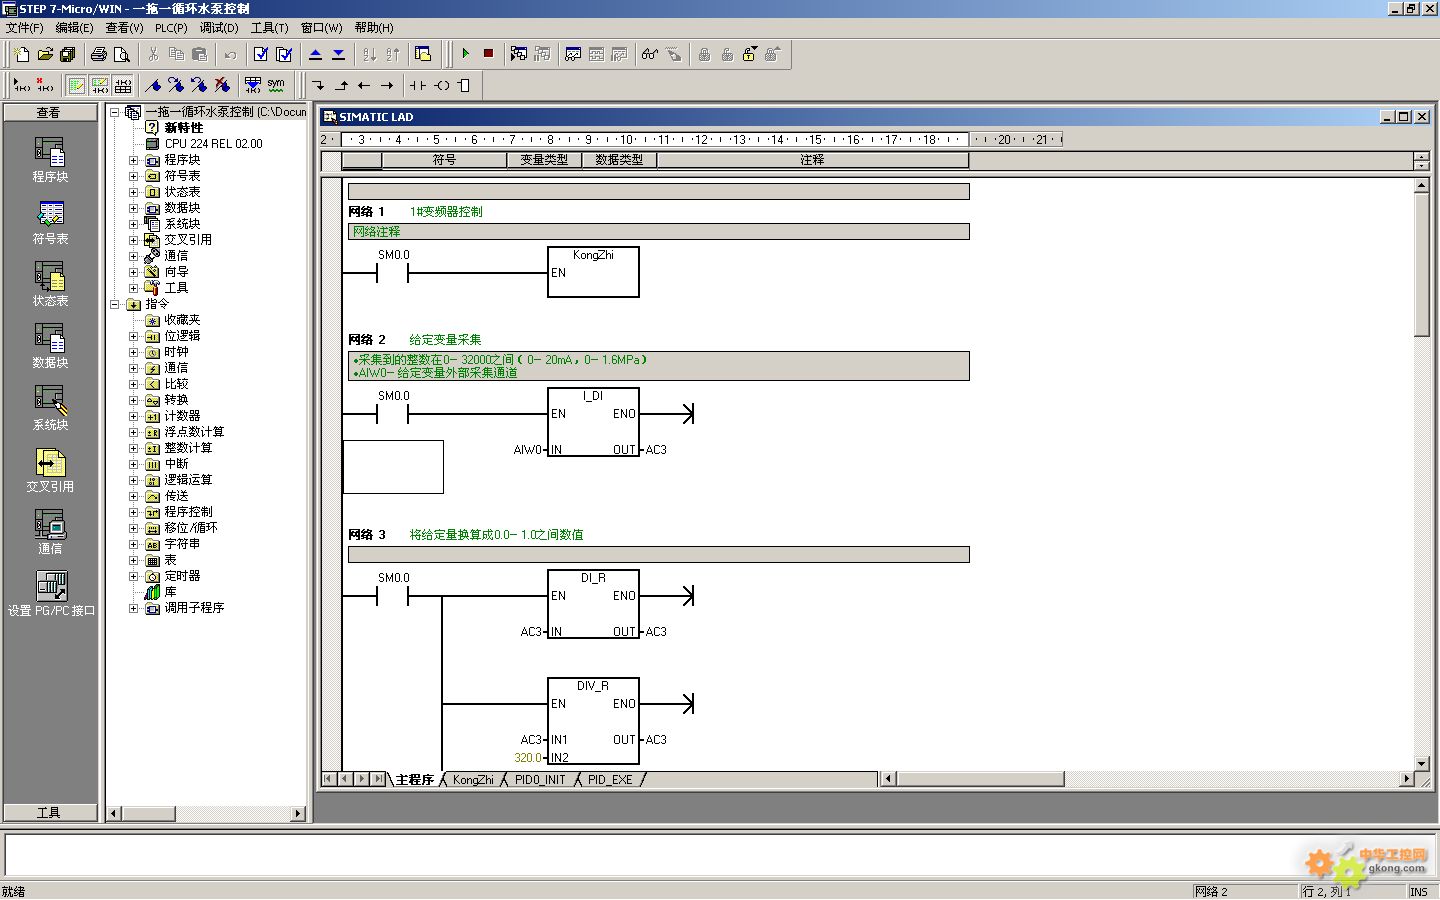Open the 文件(F) menu
Image resolution: width=1440 pixels, height=900 pixels.
[25, 28]
